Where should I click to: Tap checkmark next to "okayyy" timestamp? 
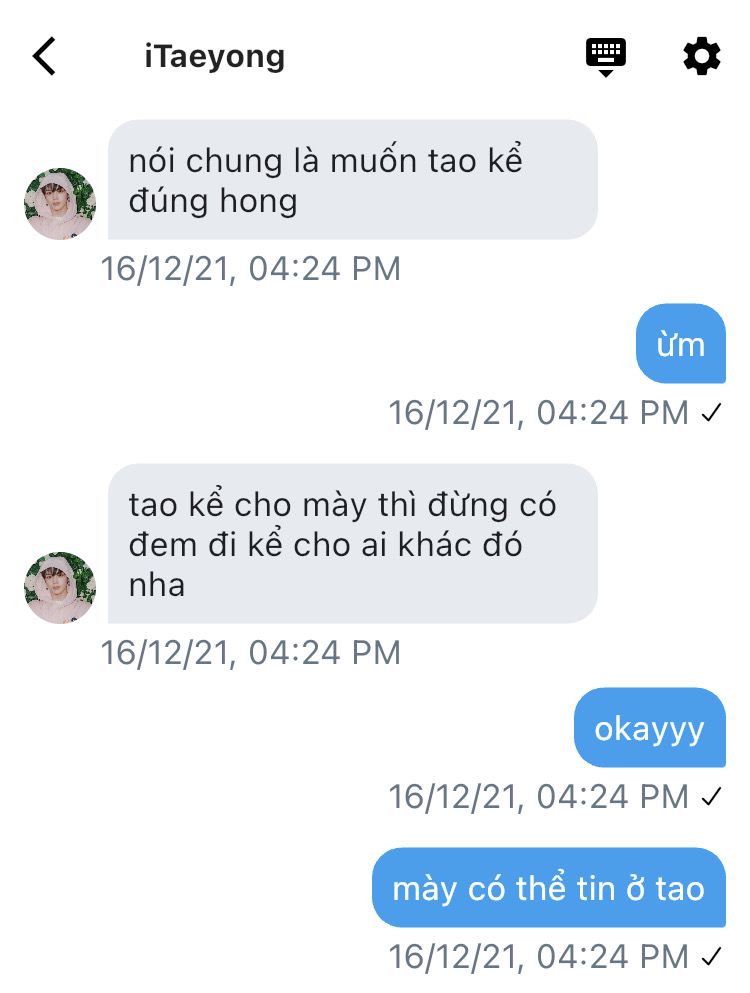[711, 797]
